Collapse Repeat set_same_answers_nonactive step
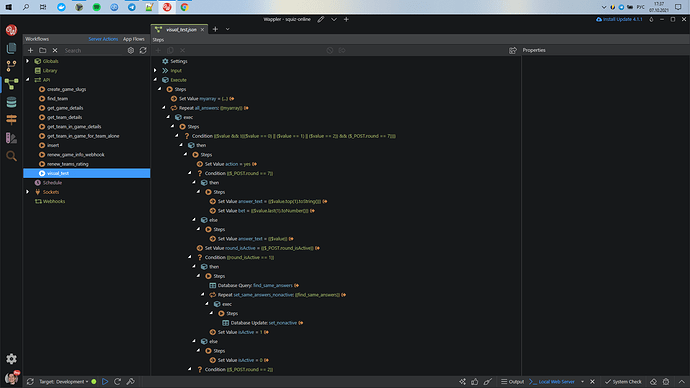Viewport: 690px width, 388px height. point(202,294)
